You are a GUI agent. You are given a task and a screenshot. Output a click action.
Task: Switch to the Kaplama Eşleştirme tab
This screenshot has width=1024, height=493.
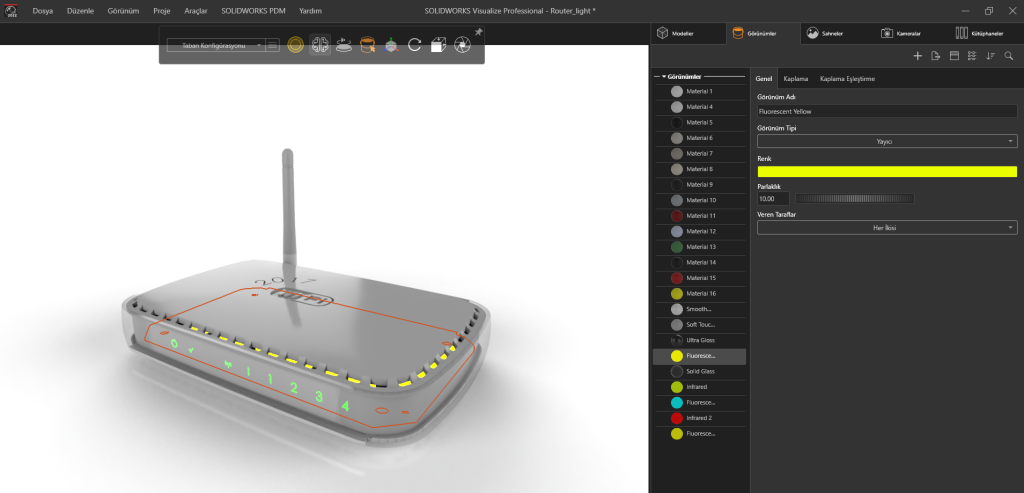coord(847,78)
